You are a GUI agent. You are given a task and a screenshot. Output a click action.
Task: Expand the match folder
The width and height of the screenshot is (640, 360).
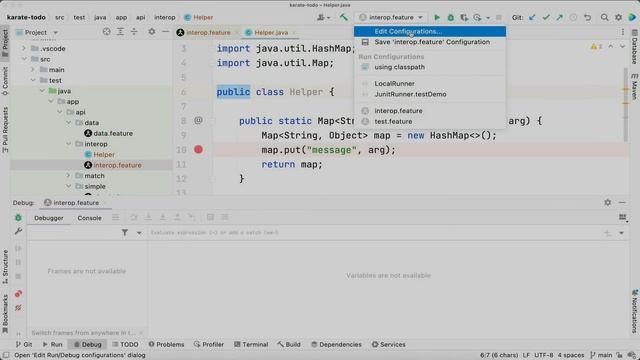(x=69, y=176)
